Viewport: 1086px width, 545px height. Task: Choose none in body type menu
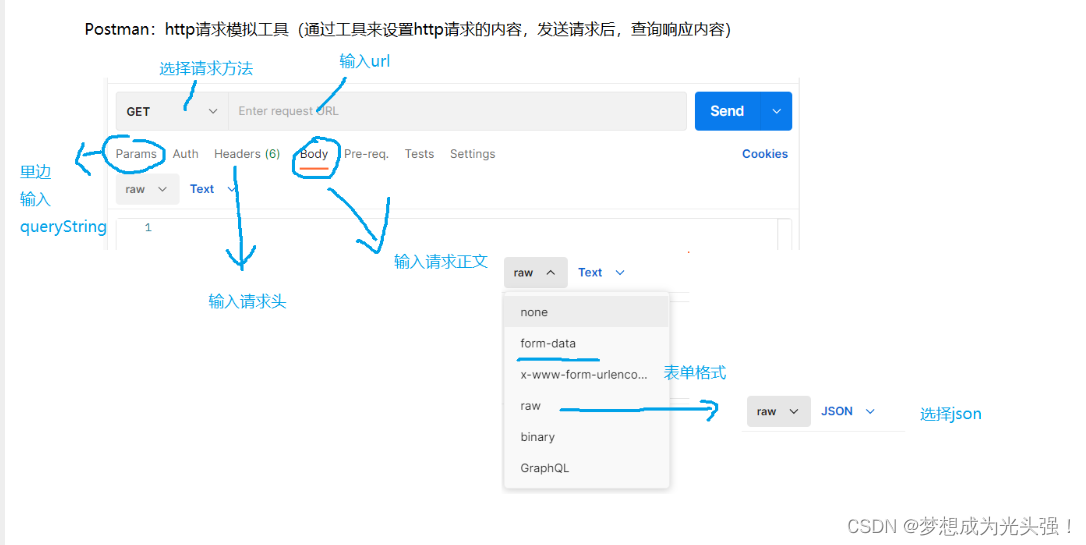[587, 312]
